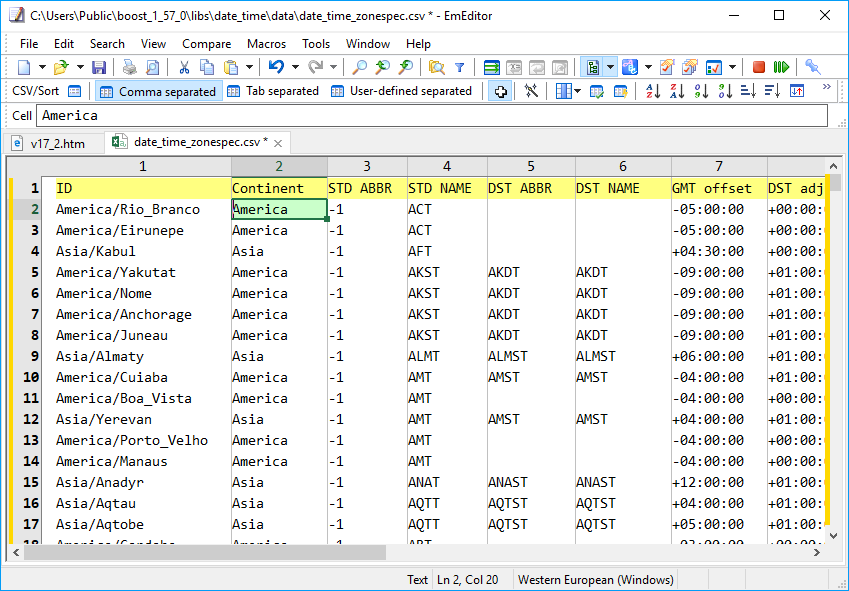Open the New file dropdown arrow
This screenshot has width=849, height=591.
coord(42,67)
